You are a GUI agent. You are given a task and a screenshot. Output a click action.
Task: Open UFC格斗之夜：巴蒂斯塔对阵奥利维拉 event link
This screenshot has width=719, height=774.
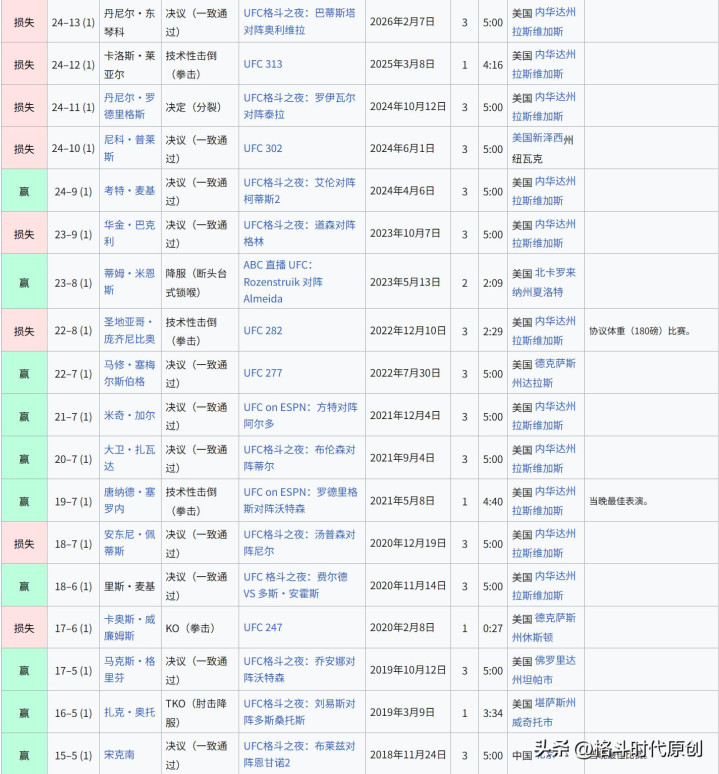click(299, 21)
